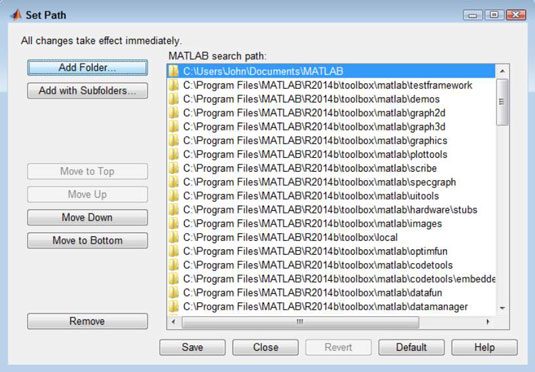Click folder icon of the plottools path
This screenshot has width=535, height=372.
[x=174, y=154]
